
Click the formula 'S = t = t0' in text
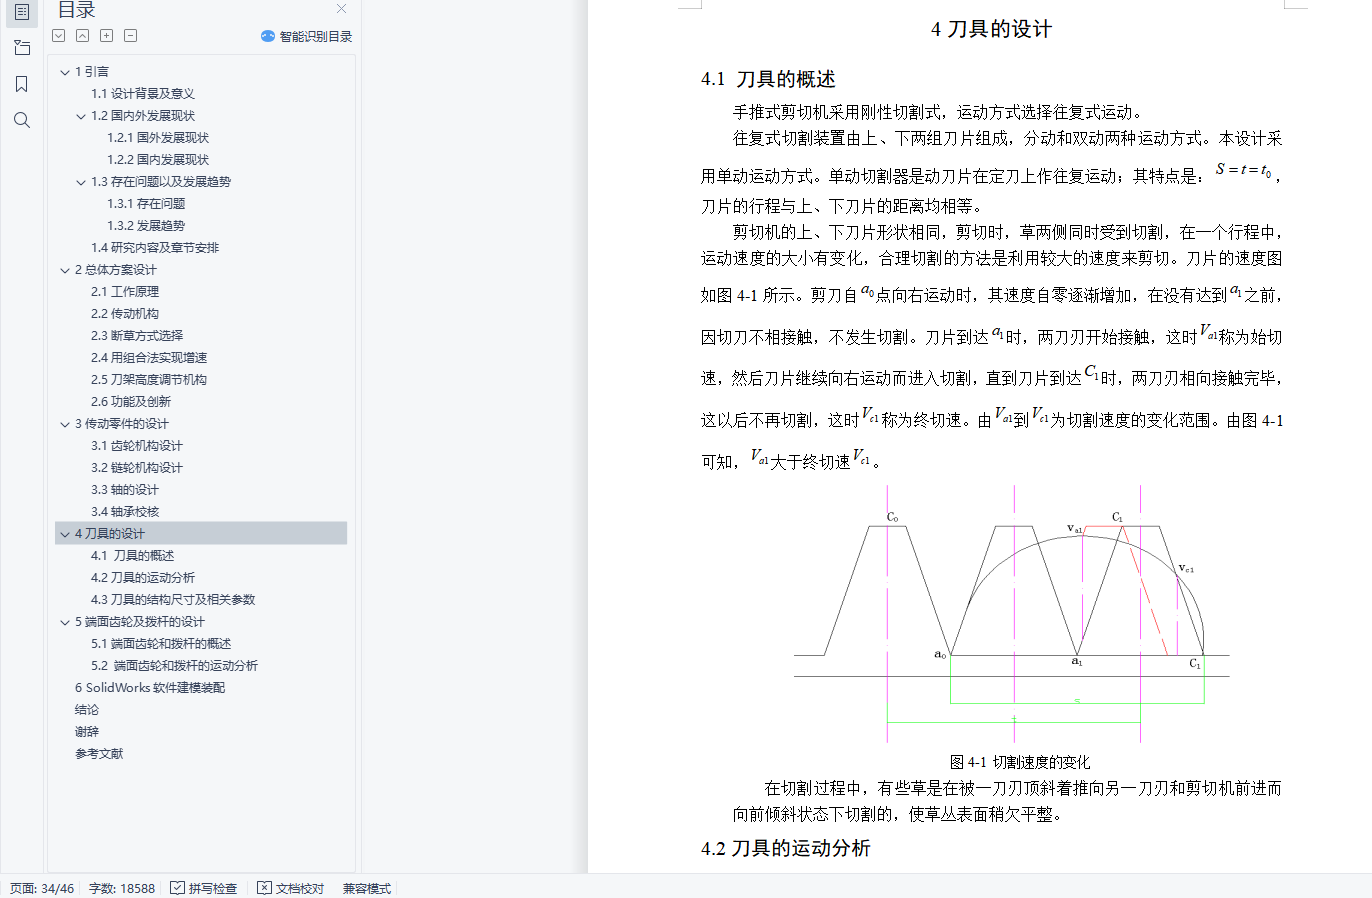(x=1244, y=170)
